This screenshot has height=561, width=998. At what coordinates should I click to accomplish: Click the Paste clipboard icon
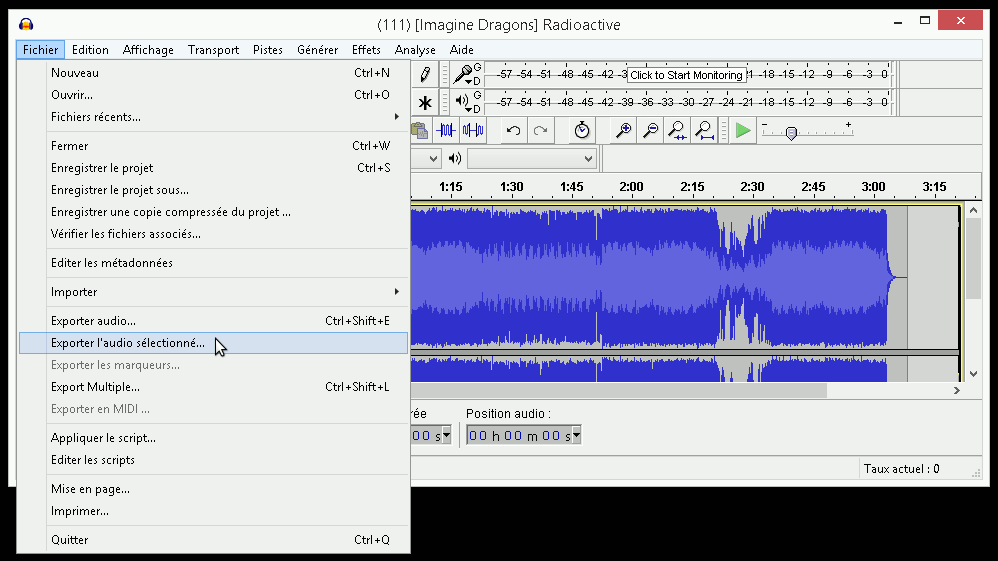point(419,131)
